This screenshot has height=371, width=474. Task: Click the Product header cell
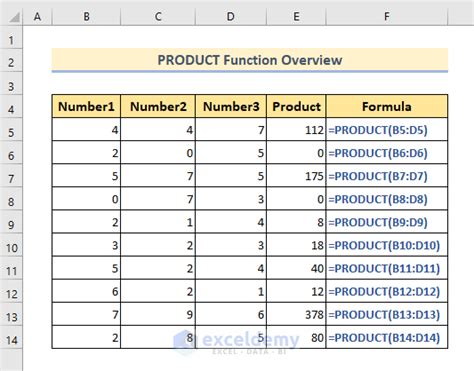296,106
